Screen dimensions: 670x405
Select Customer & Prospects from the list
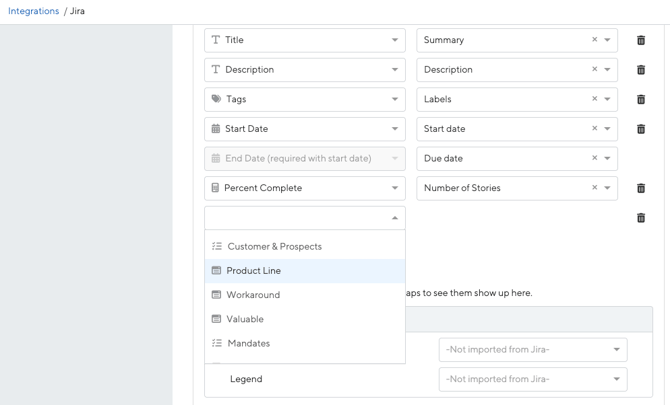[x=305, y=247]
